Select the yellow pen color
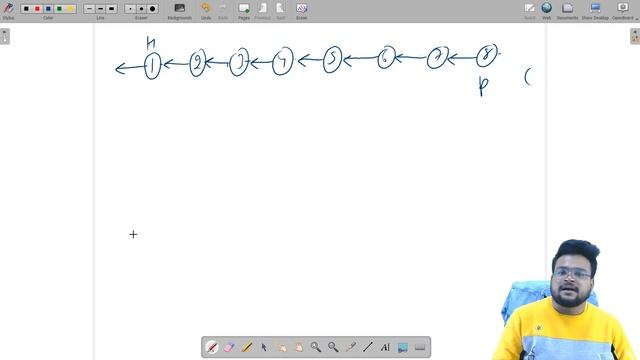640x360 pixels. (70, 9)
